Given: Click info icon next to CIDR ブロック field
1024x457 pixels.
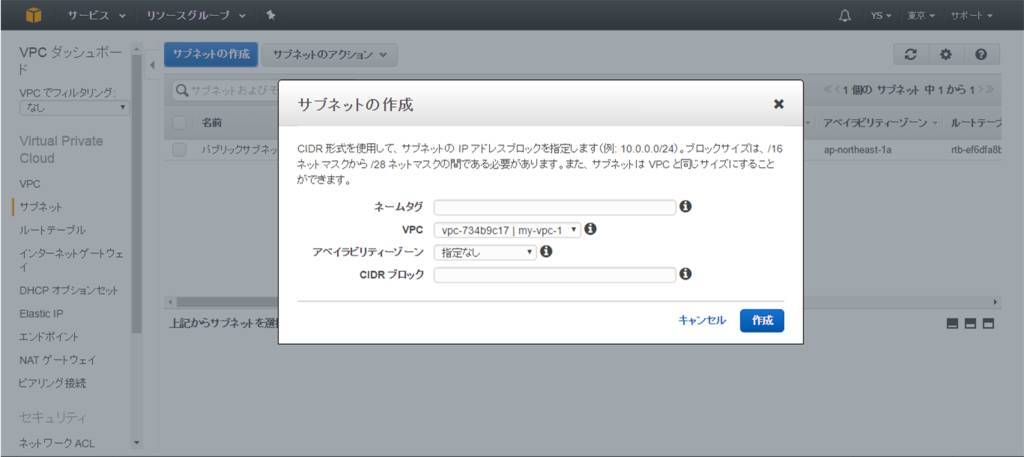Looking at the screenshot, I should pyautogui.click(x=685, y=274).
